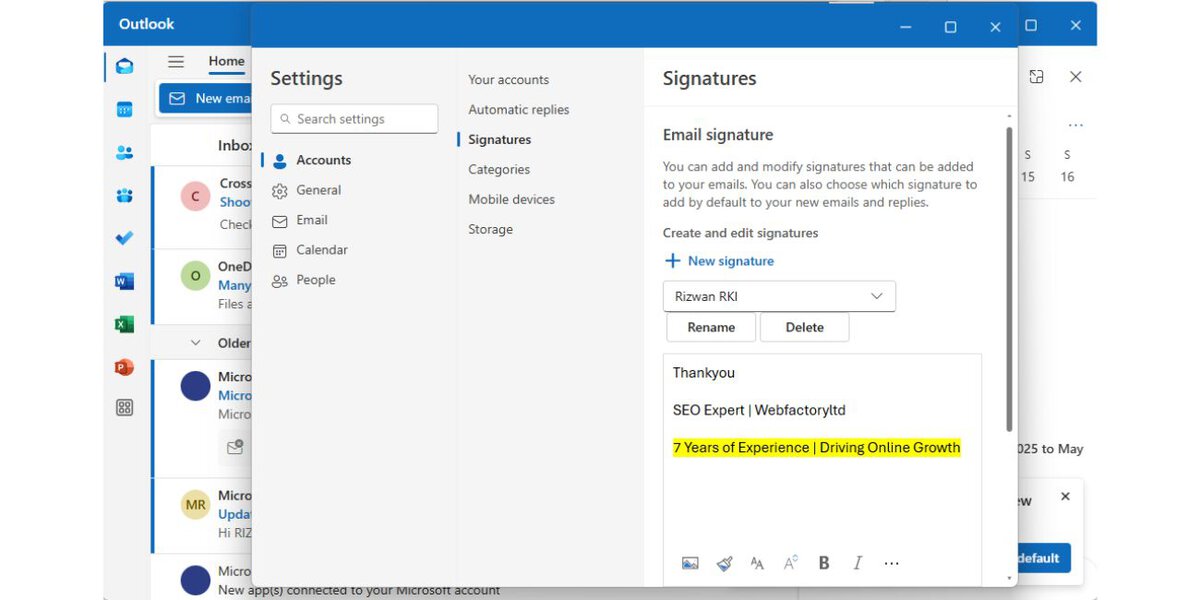1200x600 pixels.
Task: Open the message from sender MR
Action: click(202, 515)
